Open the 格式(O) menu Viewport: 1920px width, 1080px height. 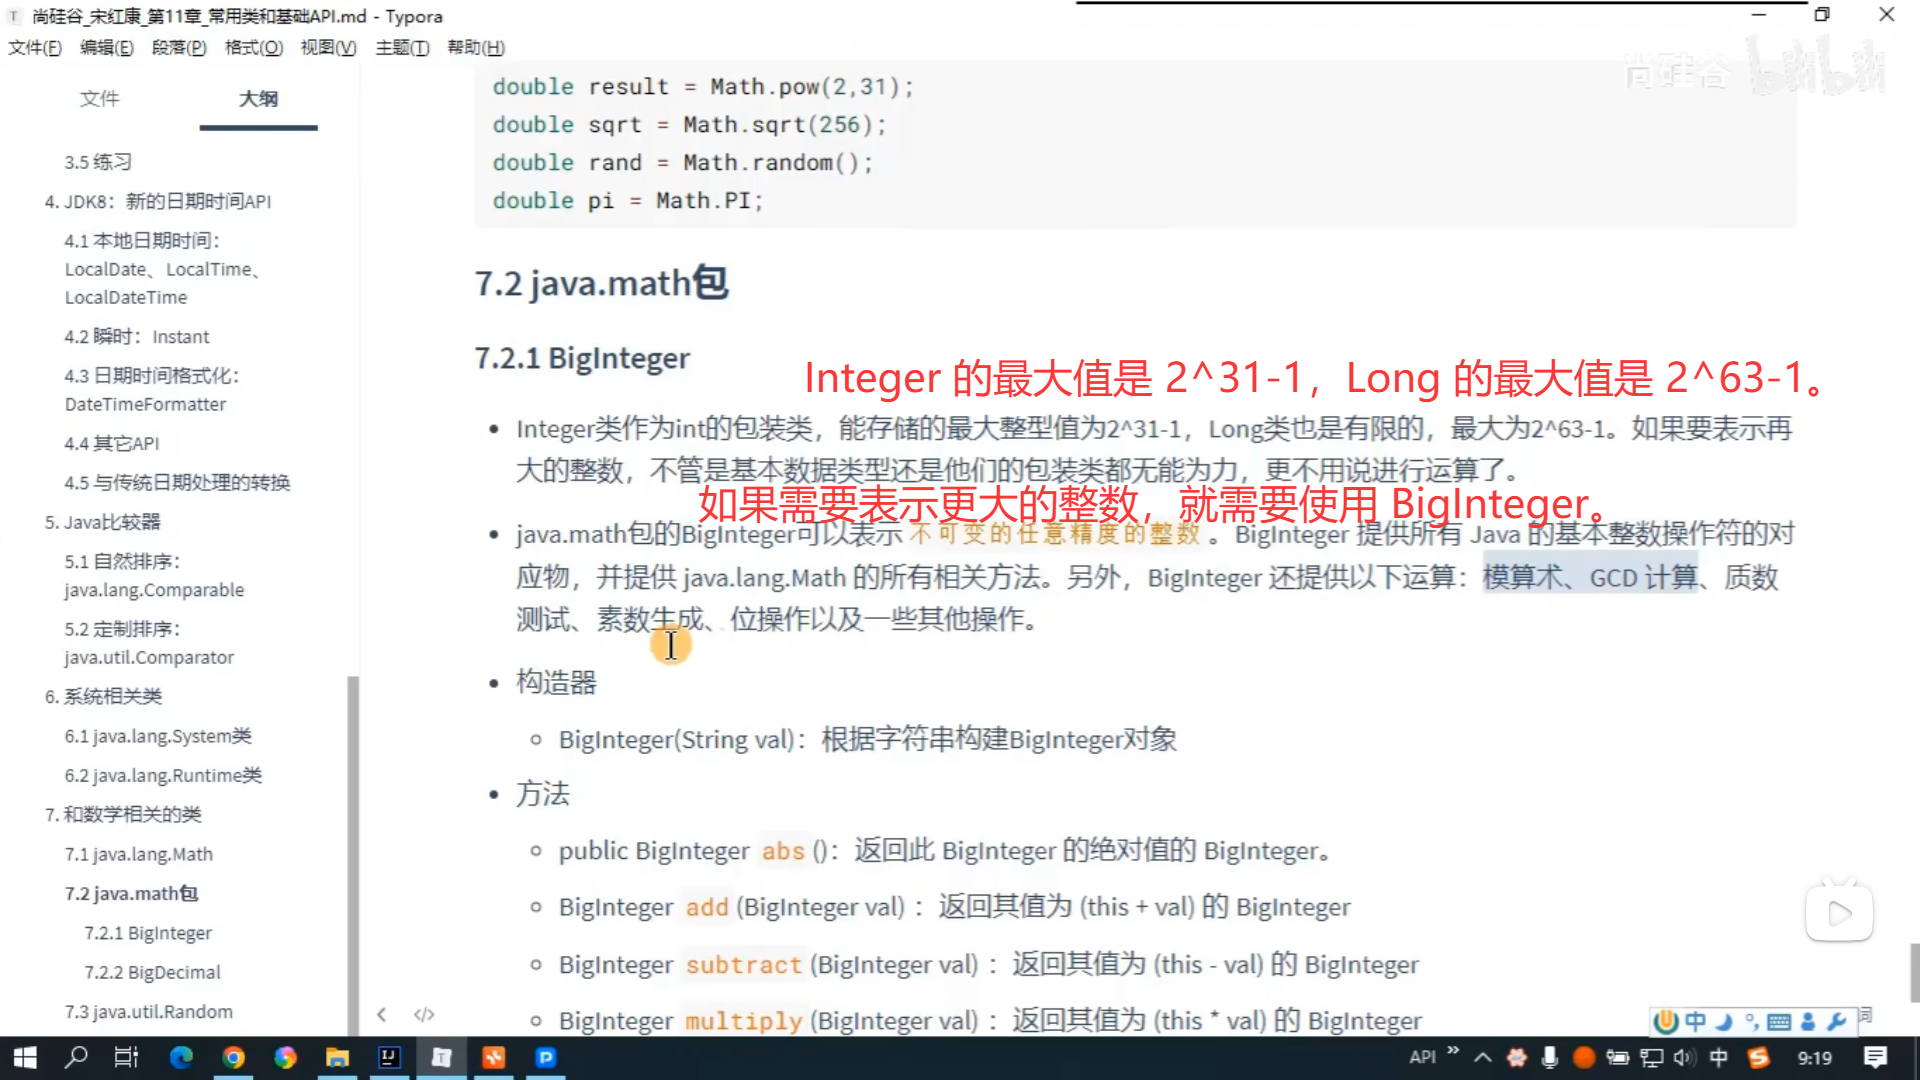(253, 47)
